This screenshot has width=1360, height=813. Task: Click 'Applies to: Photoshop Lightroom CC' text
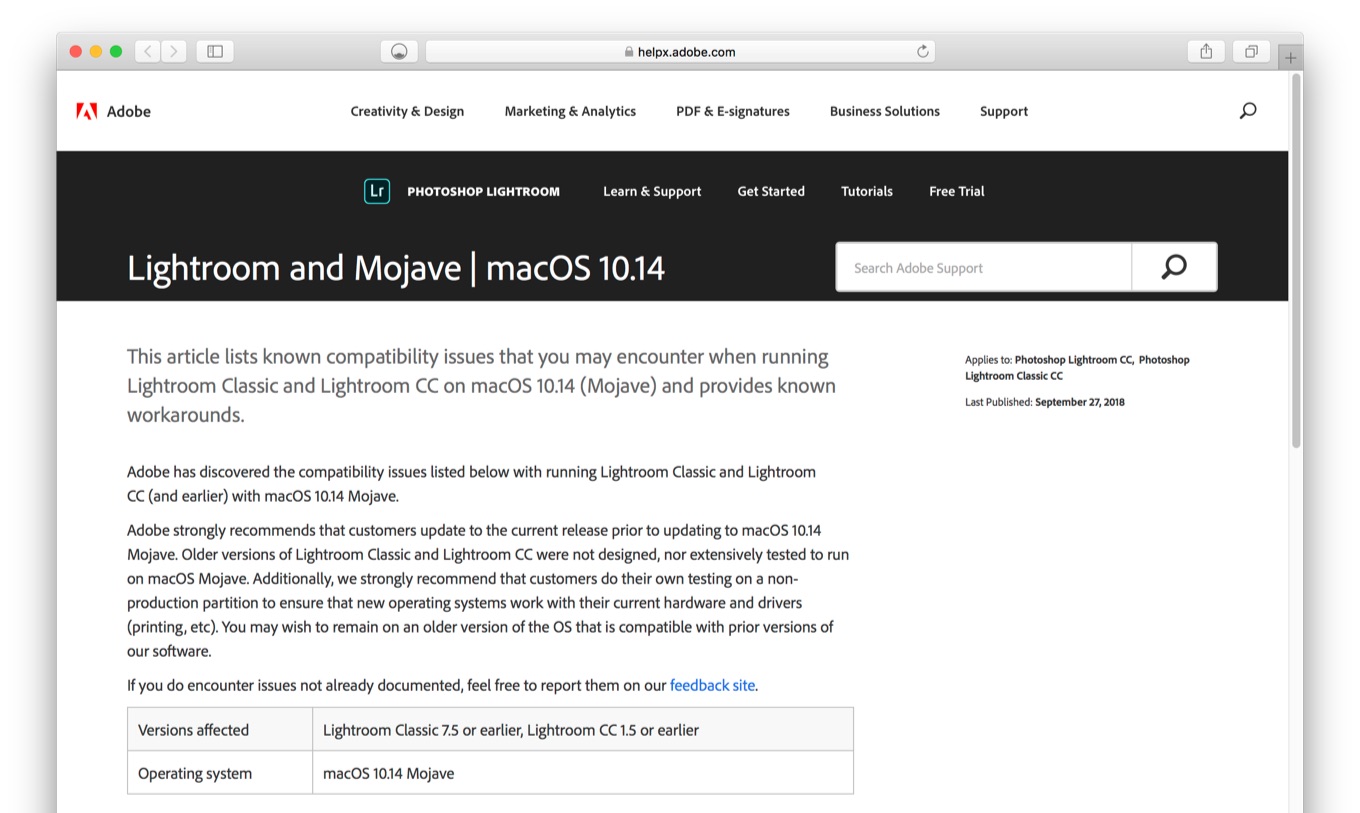pos(1049,359)
